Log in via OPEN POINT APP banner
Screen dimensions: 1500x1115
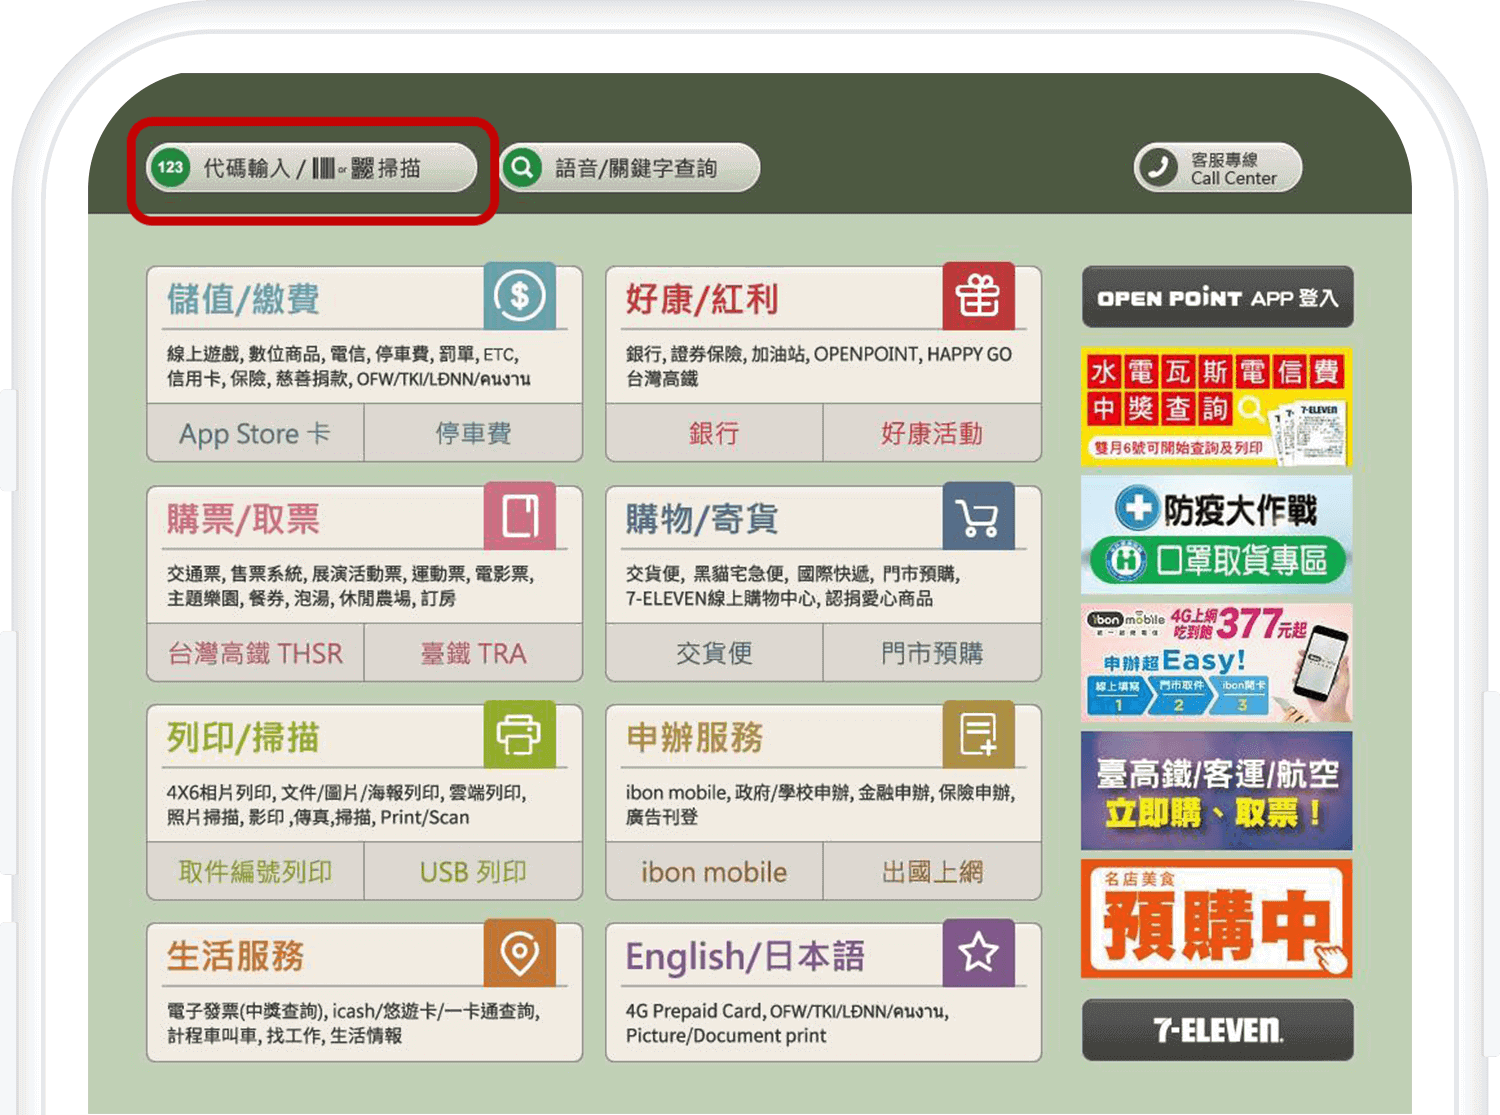click(x=1216, y=296)
